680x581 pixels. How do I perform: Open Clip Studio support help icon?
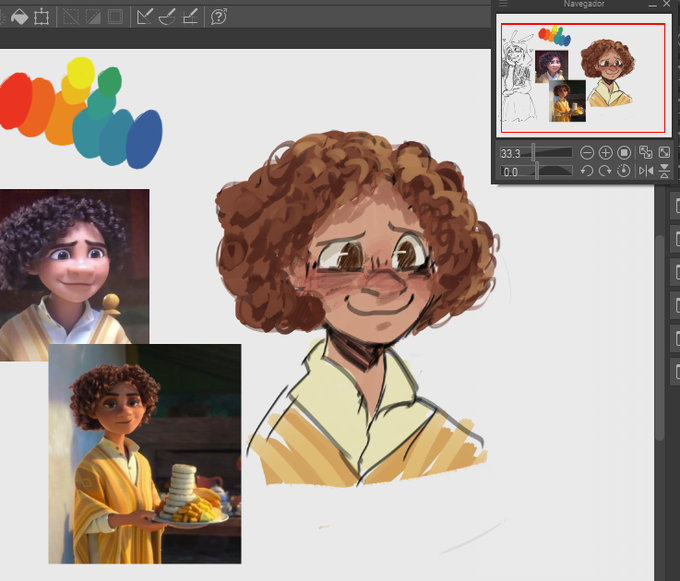[219, 17]
